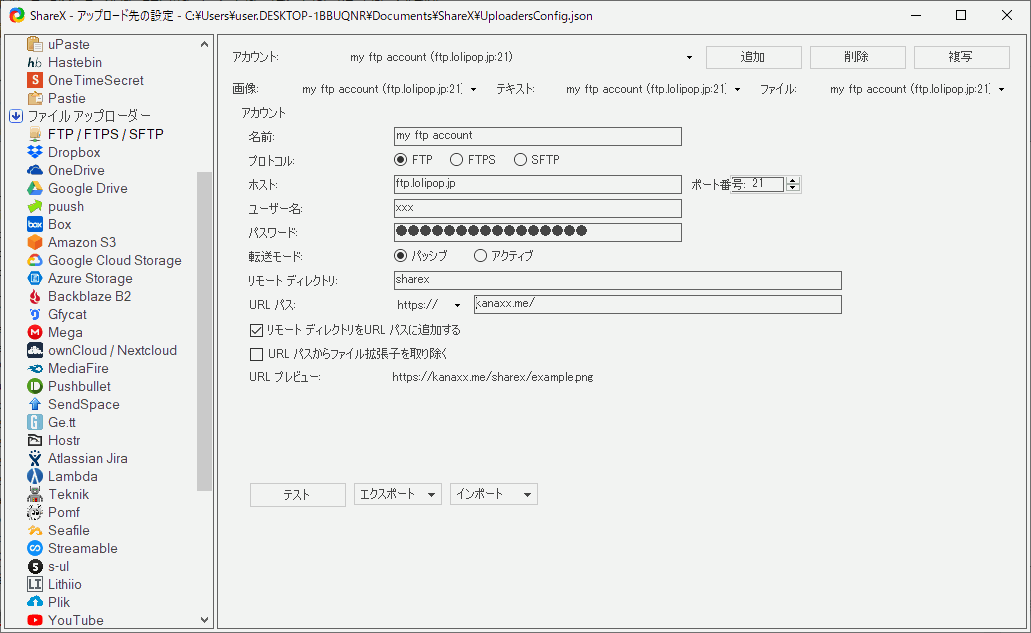Screen dimensions: 1031x633
Task: Increment the ポート番号 spinner up arrow
Action: (x=793, y=181)
